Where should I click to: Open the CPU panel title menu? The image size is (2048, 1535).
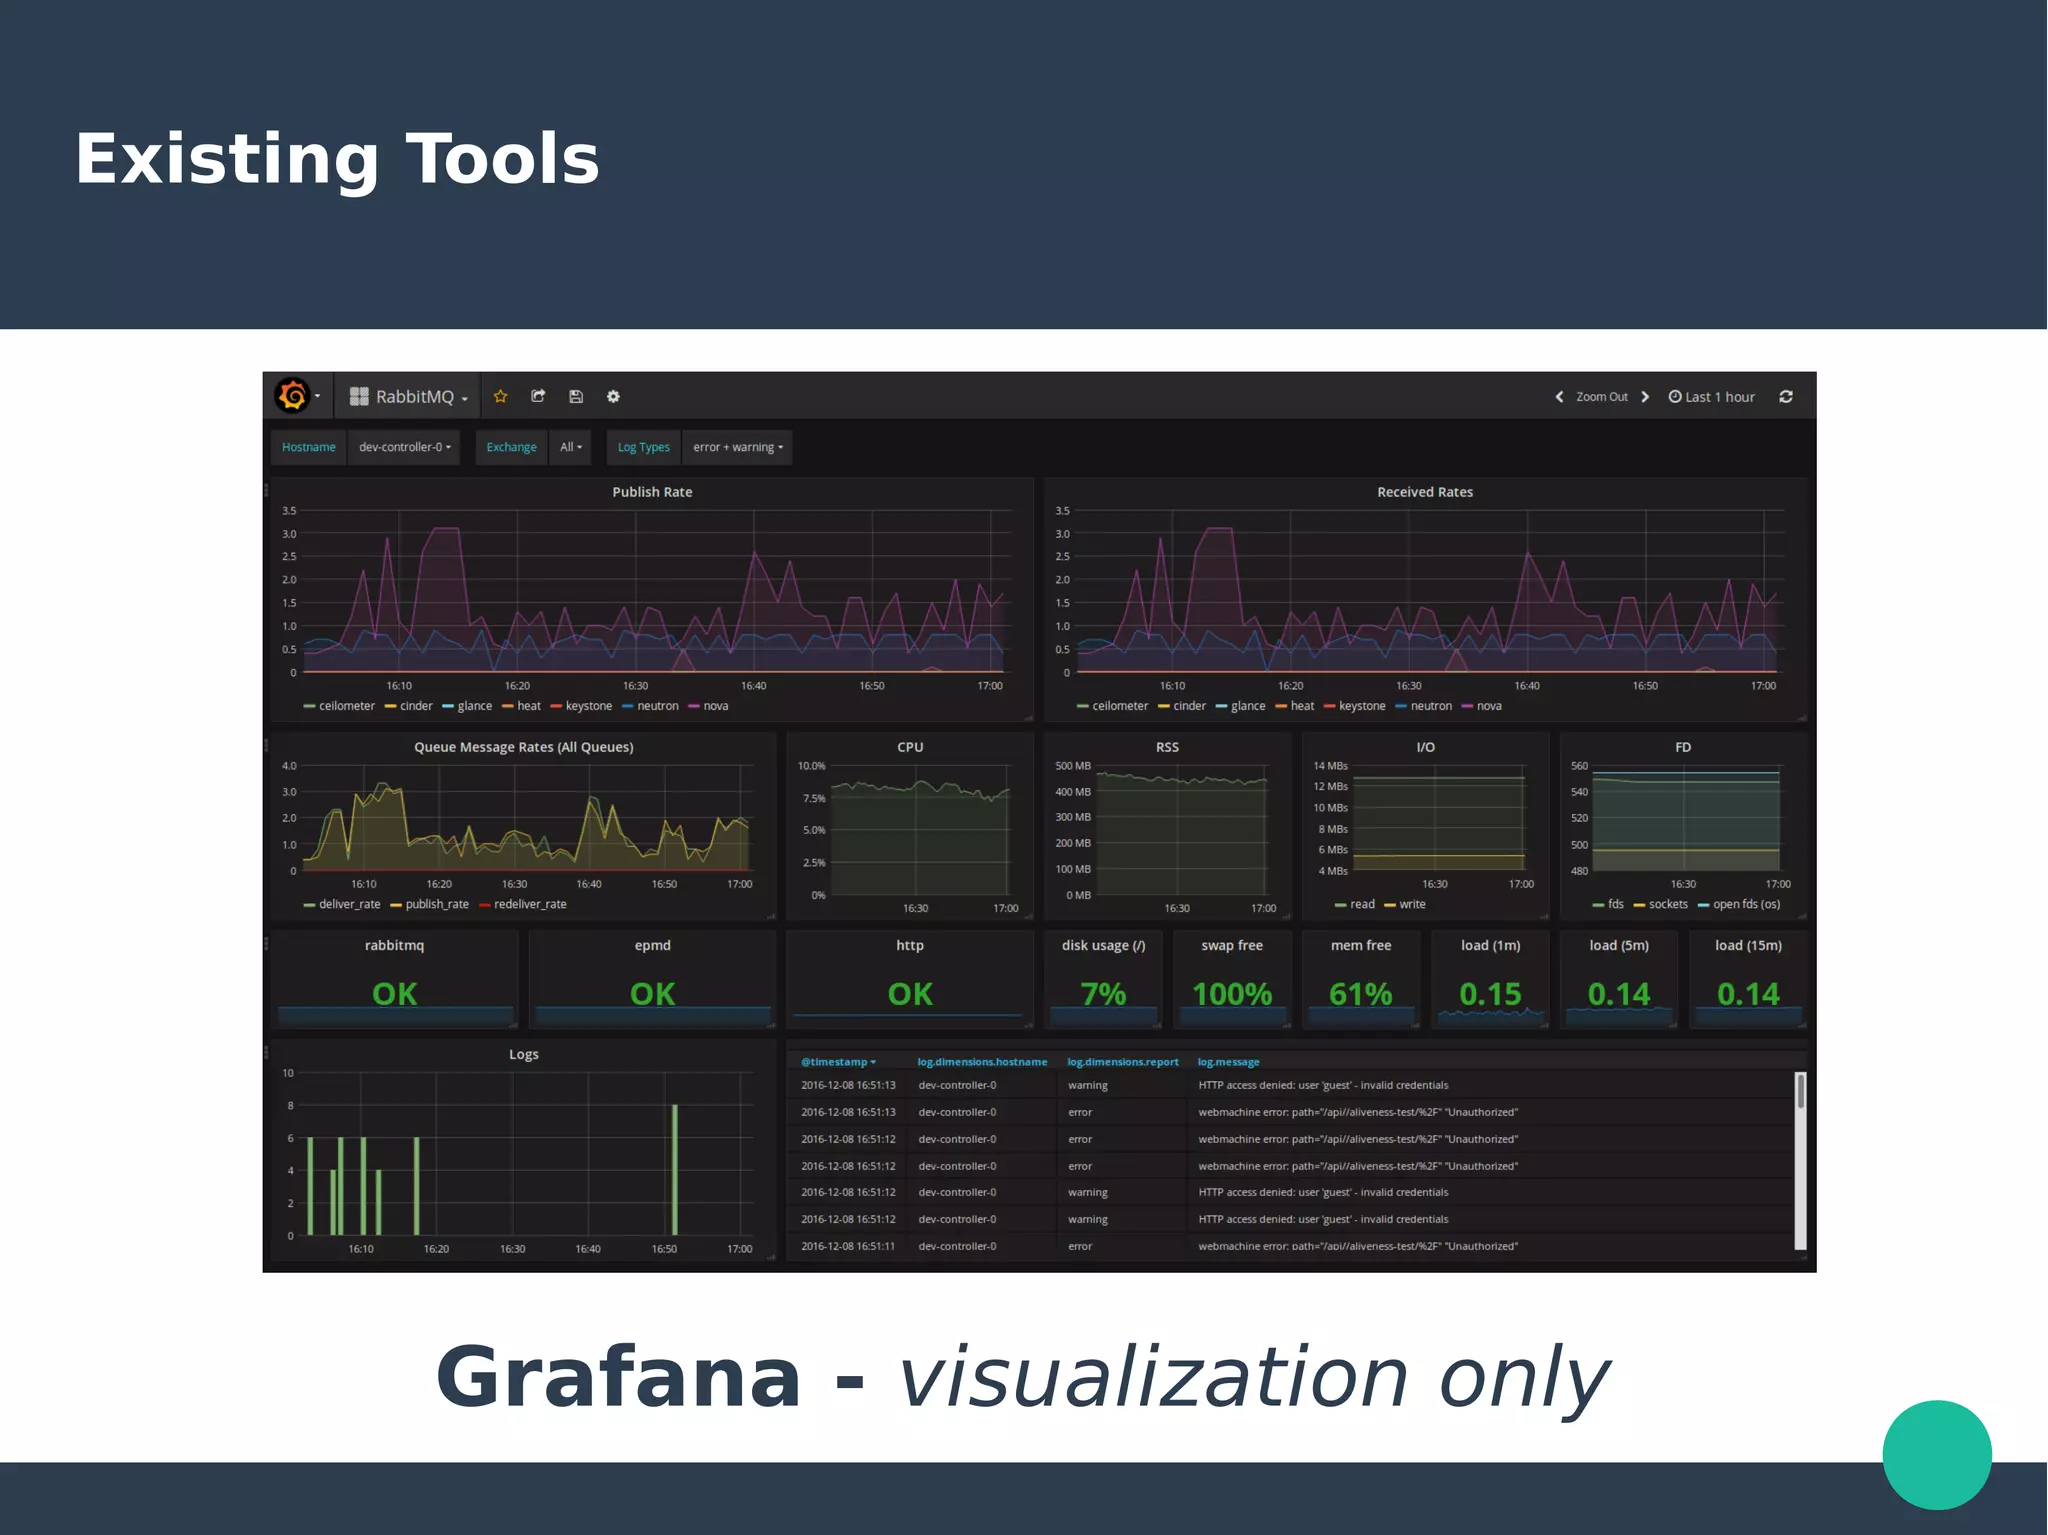pyautogui.click(x=910, y=747)
